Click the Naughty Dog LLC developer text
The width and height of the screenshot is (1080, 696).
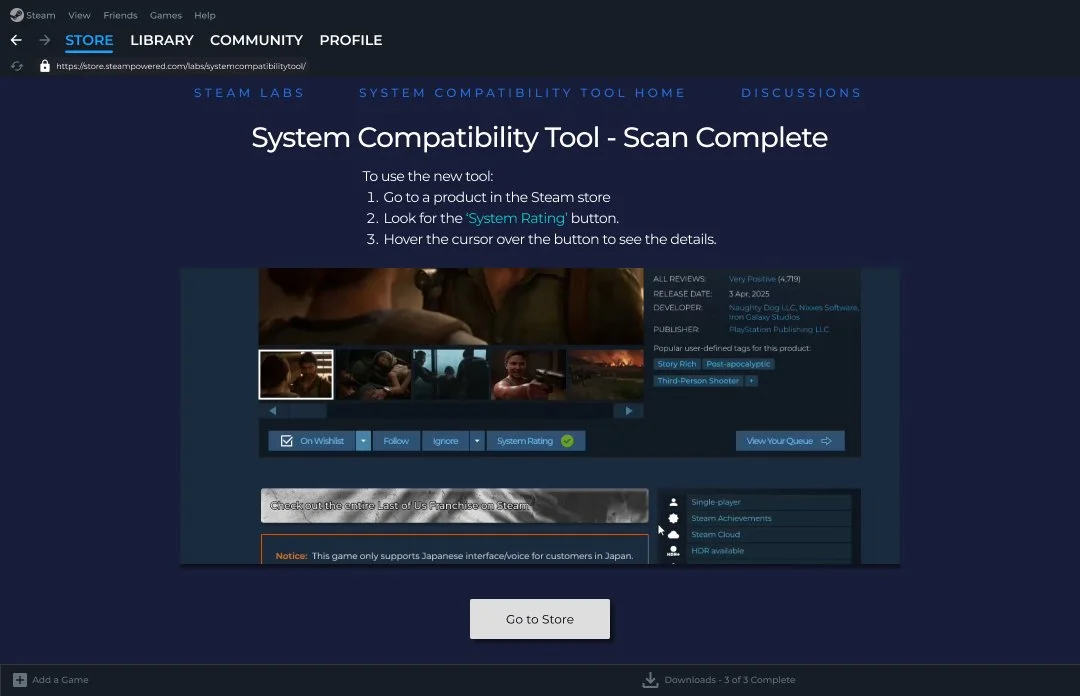coord(762,308)
